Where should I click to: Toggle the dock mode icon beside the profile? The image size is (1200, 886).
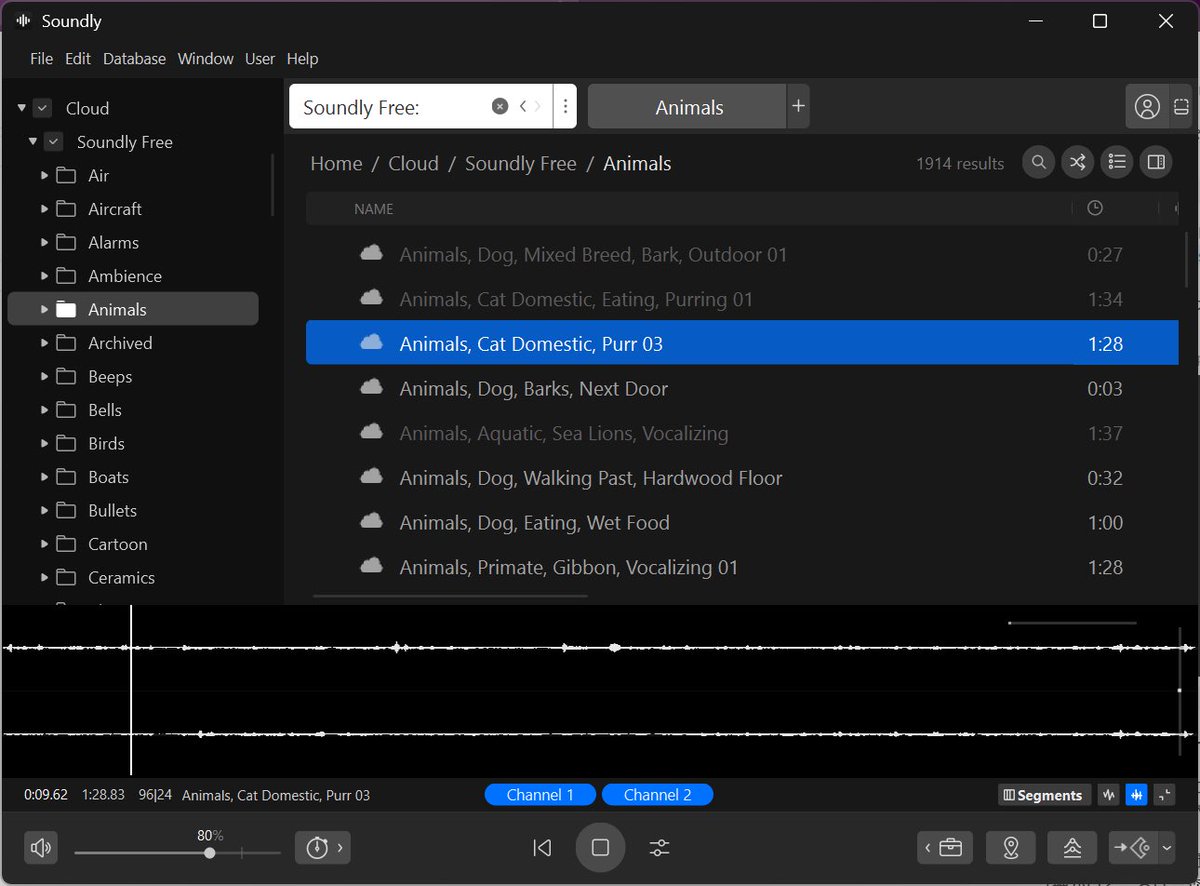click(x=1180, y=107)
